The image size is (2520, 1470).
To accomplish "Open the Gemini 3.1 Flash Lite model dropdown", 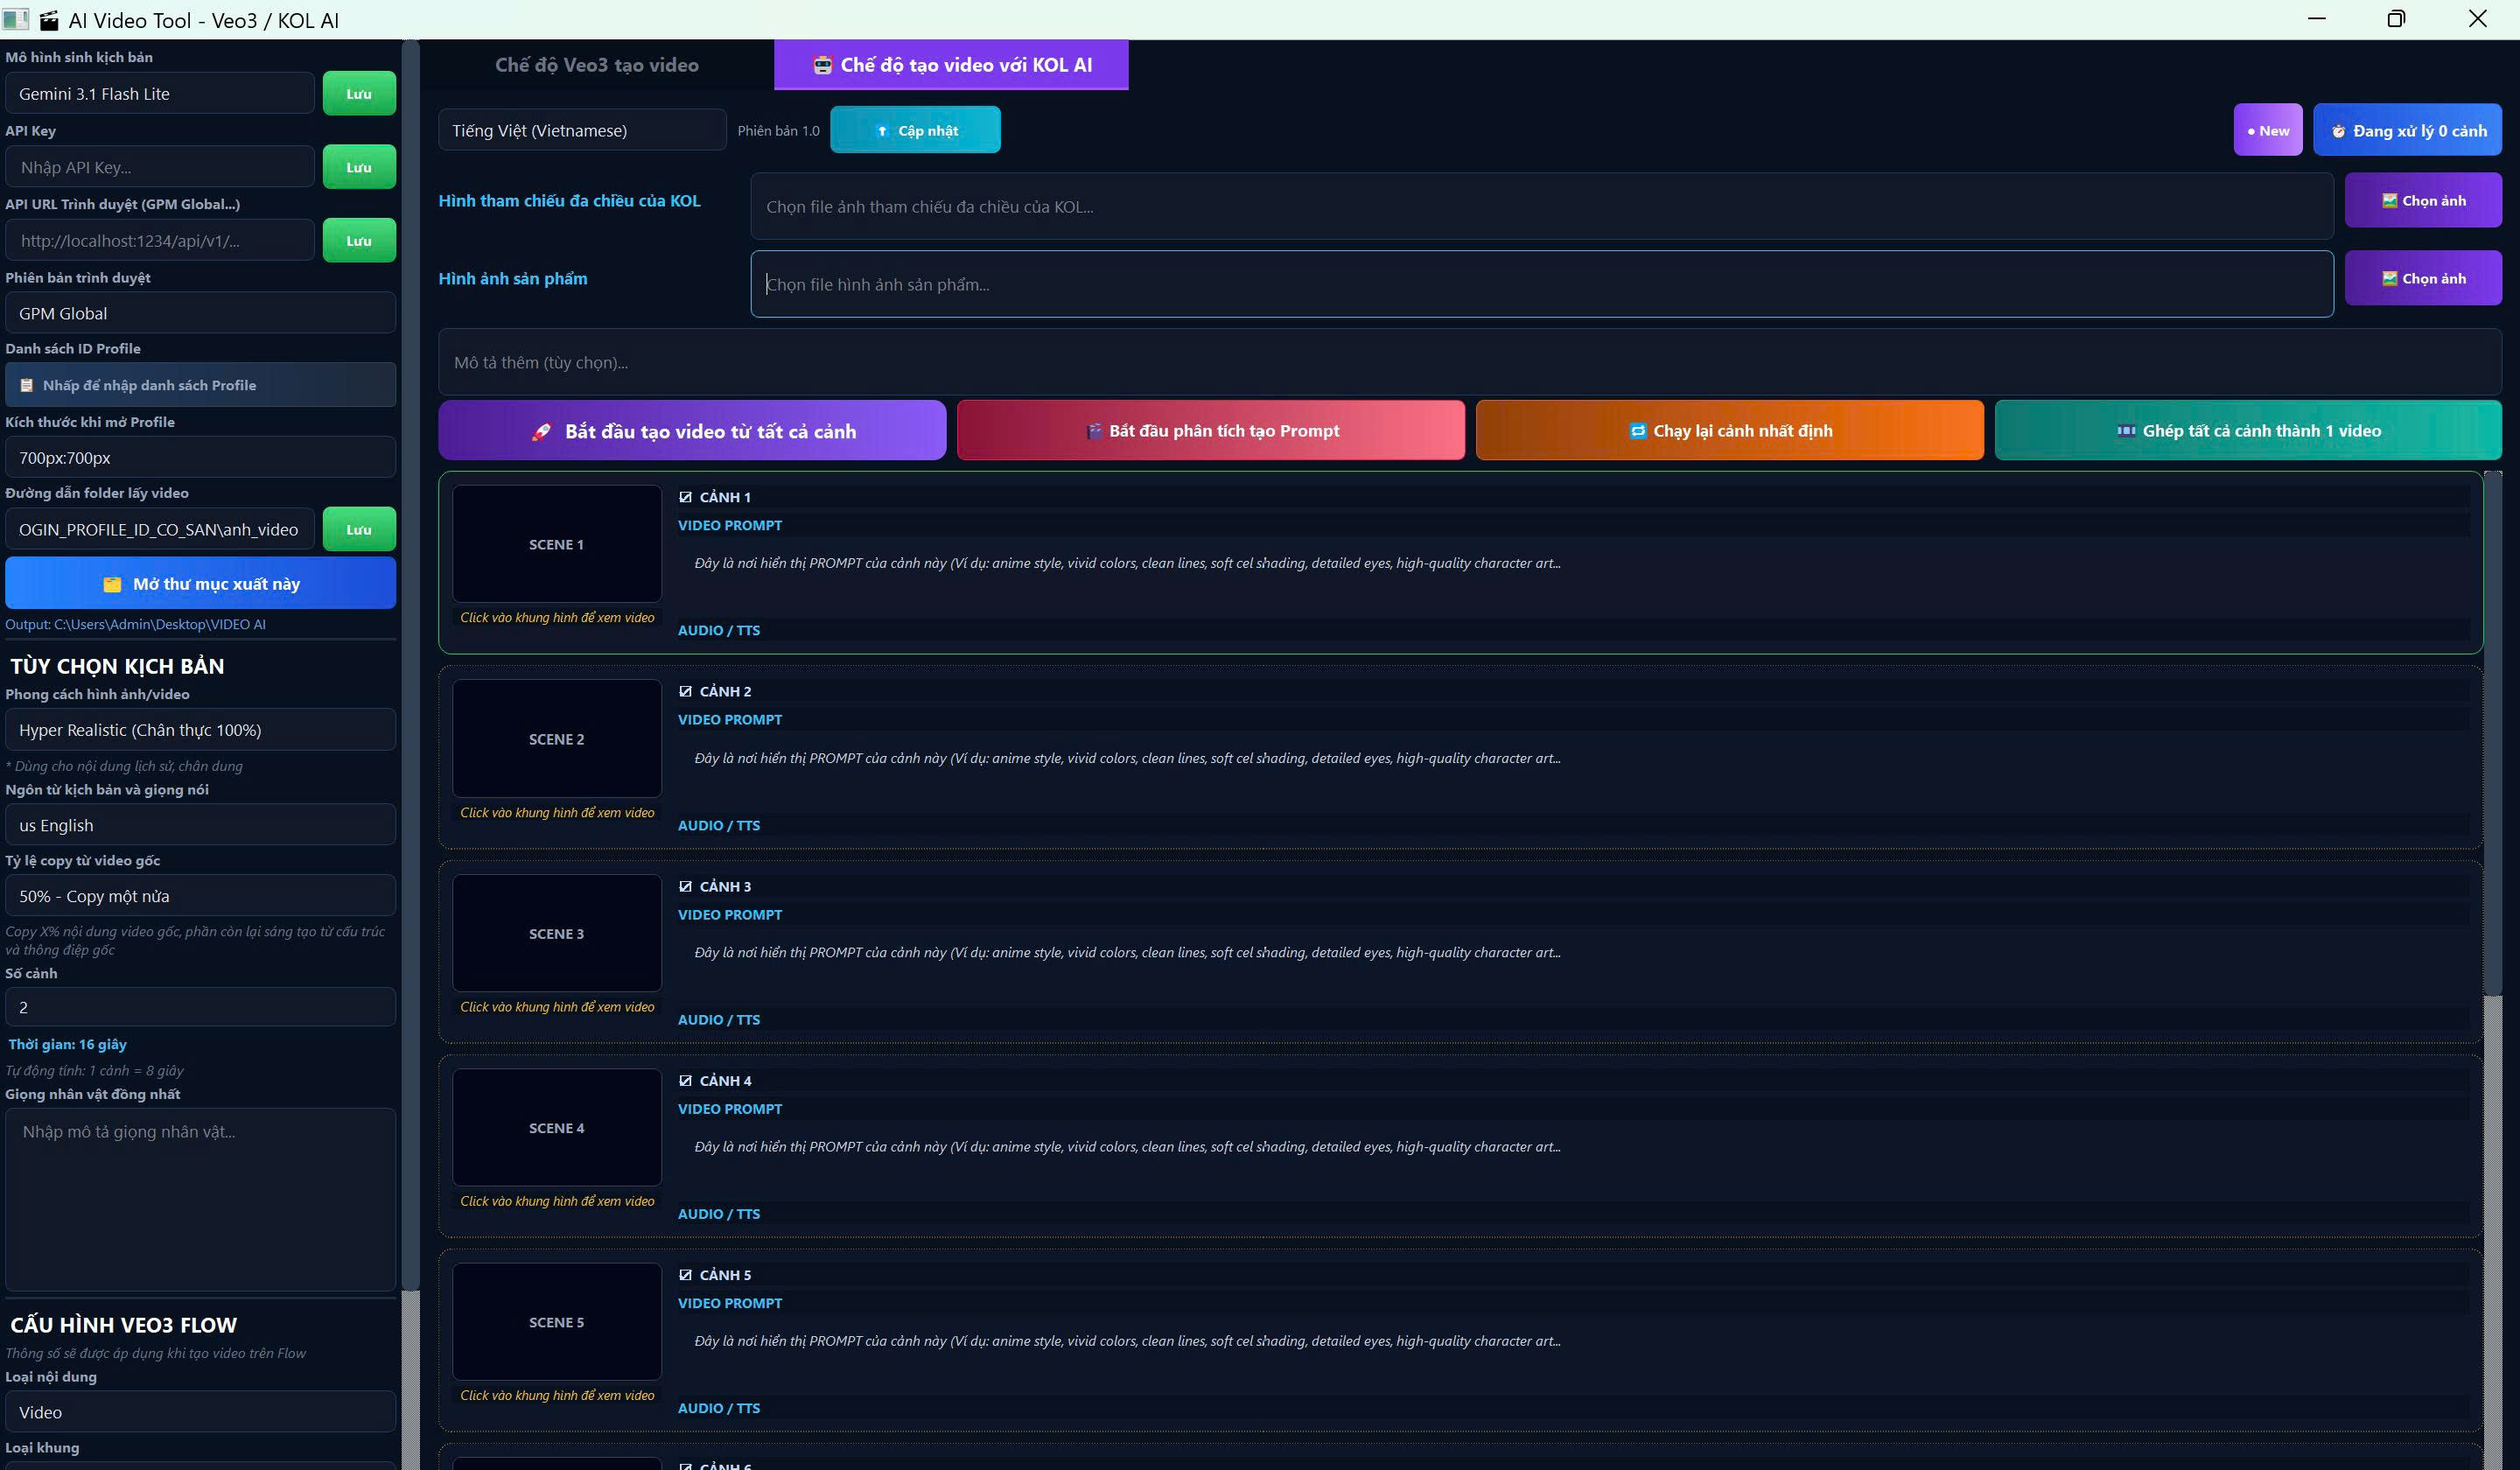I will point(160,94).
